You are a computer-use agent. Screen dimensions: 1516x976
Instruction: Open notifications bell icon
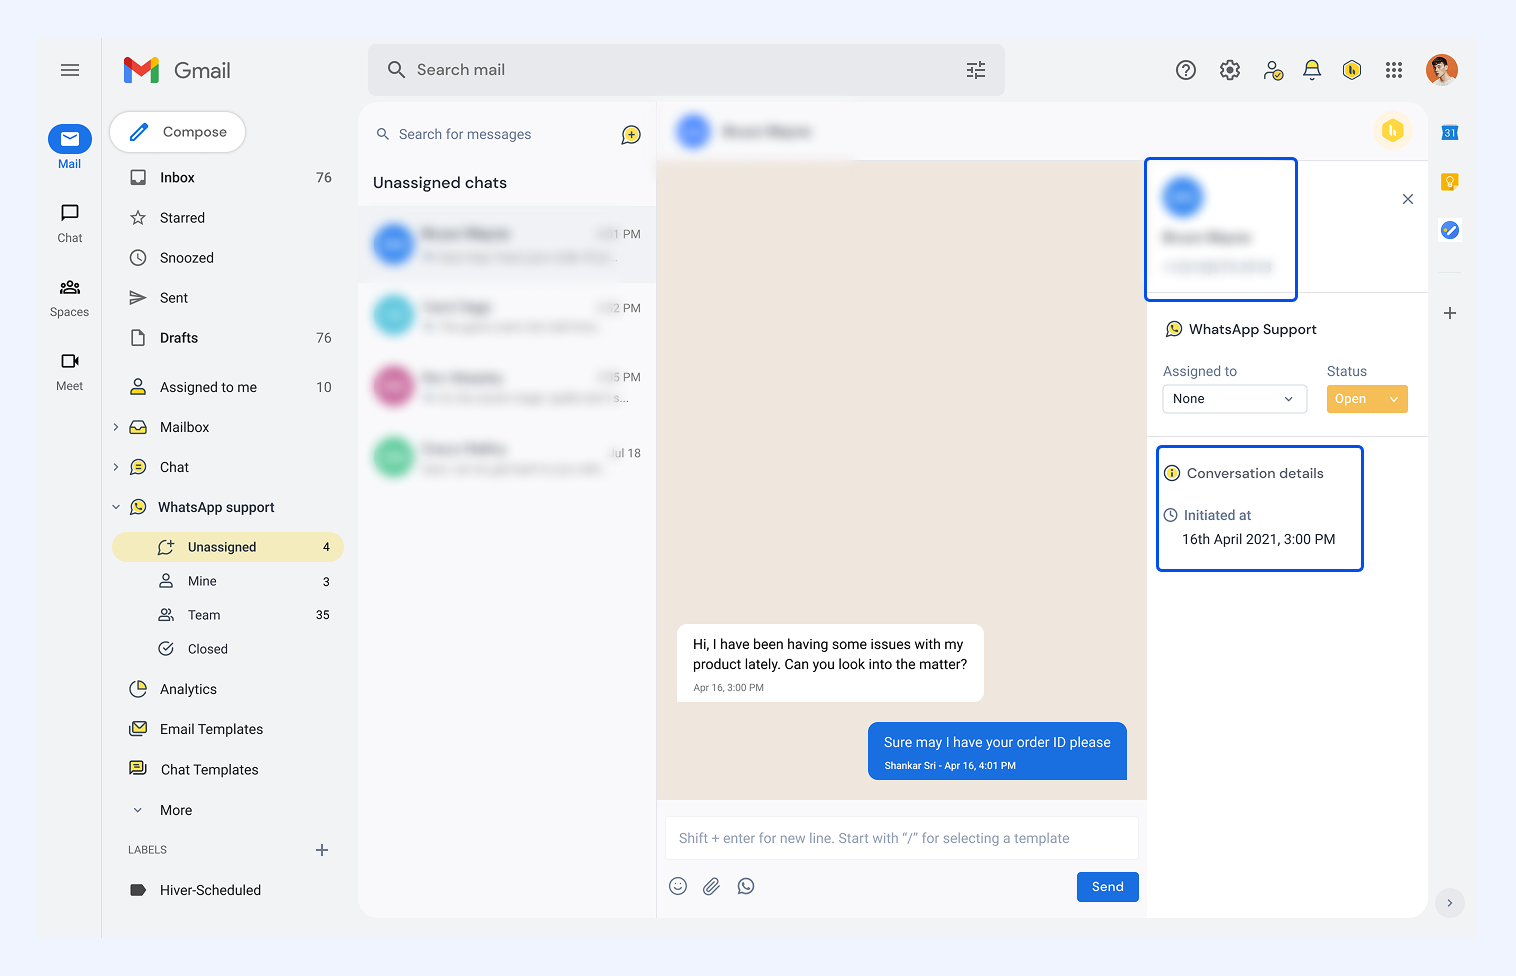[1312, 70]
